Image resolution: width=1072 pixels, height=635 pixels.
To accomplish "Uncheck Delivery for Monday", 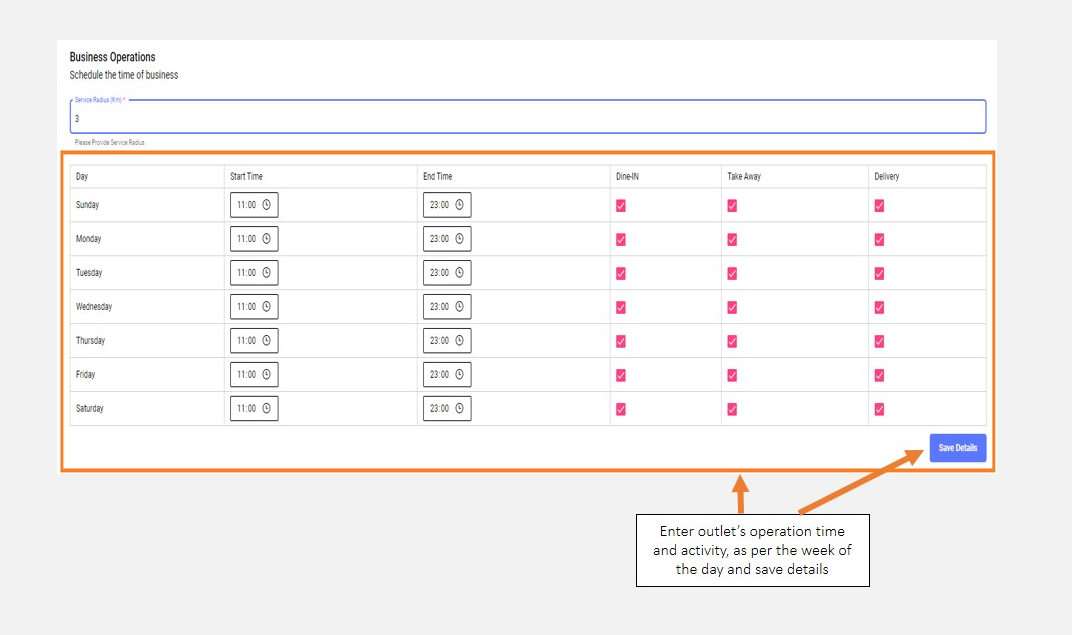I will pos(879,239).
